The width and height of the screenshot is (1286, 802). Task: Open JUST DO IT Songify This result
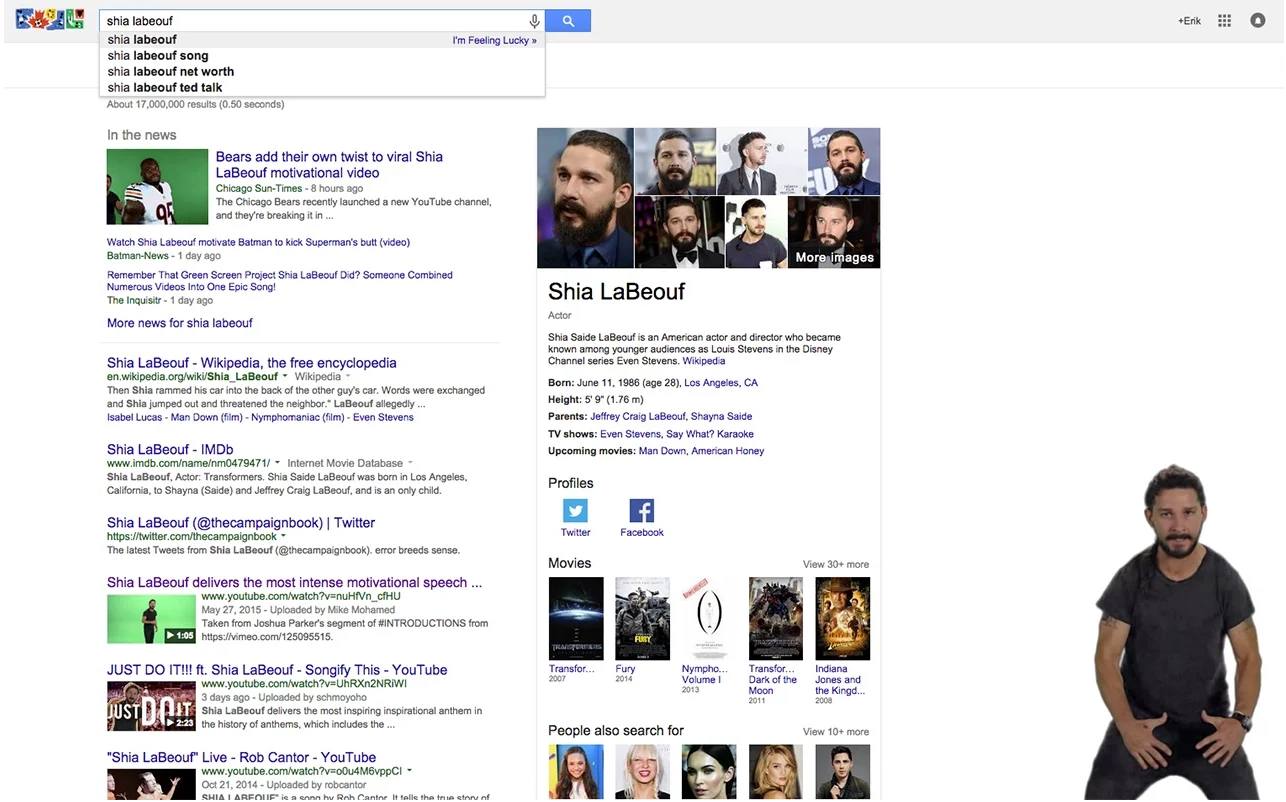277,670
